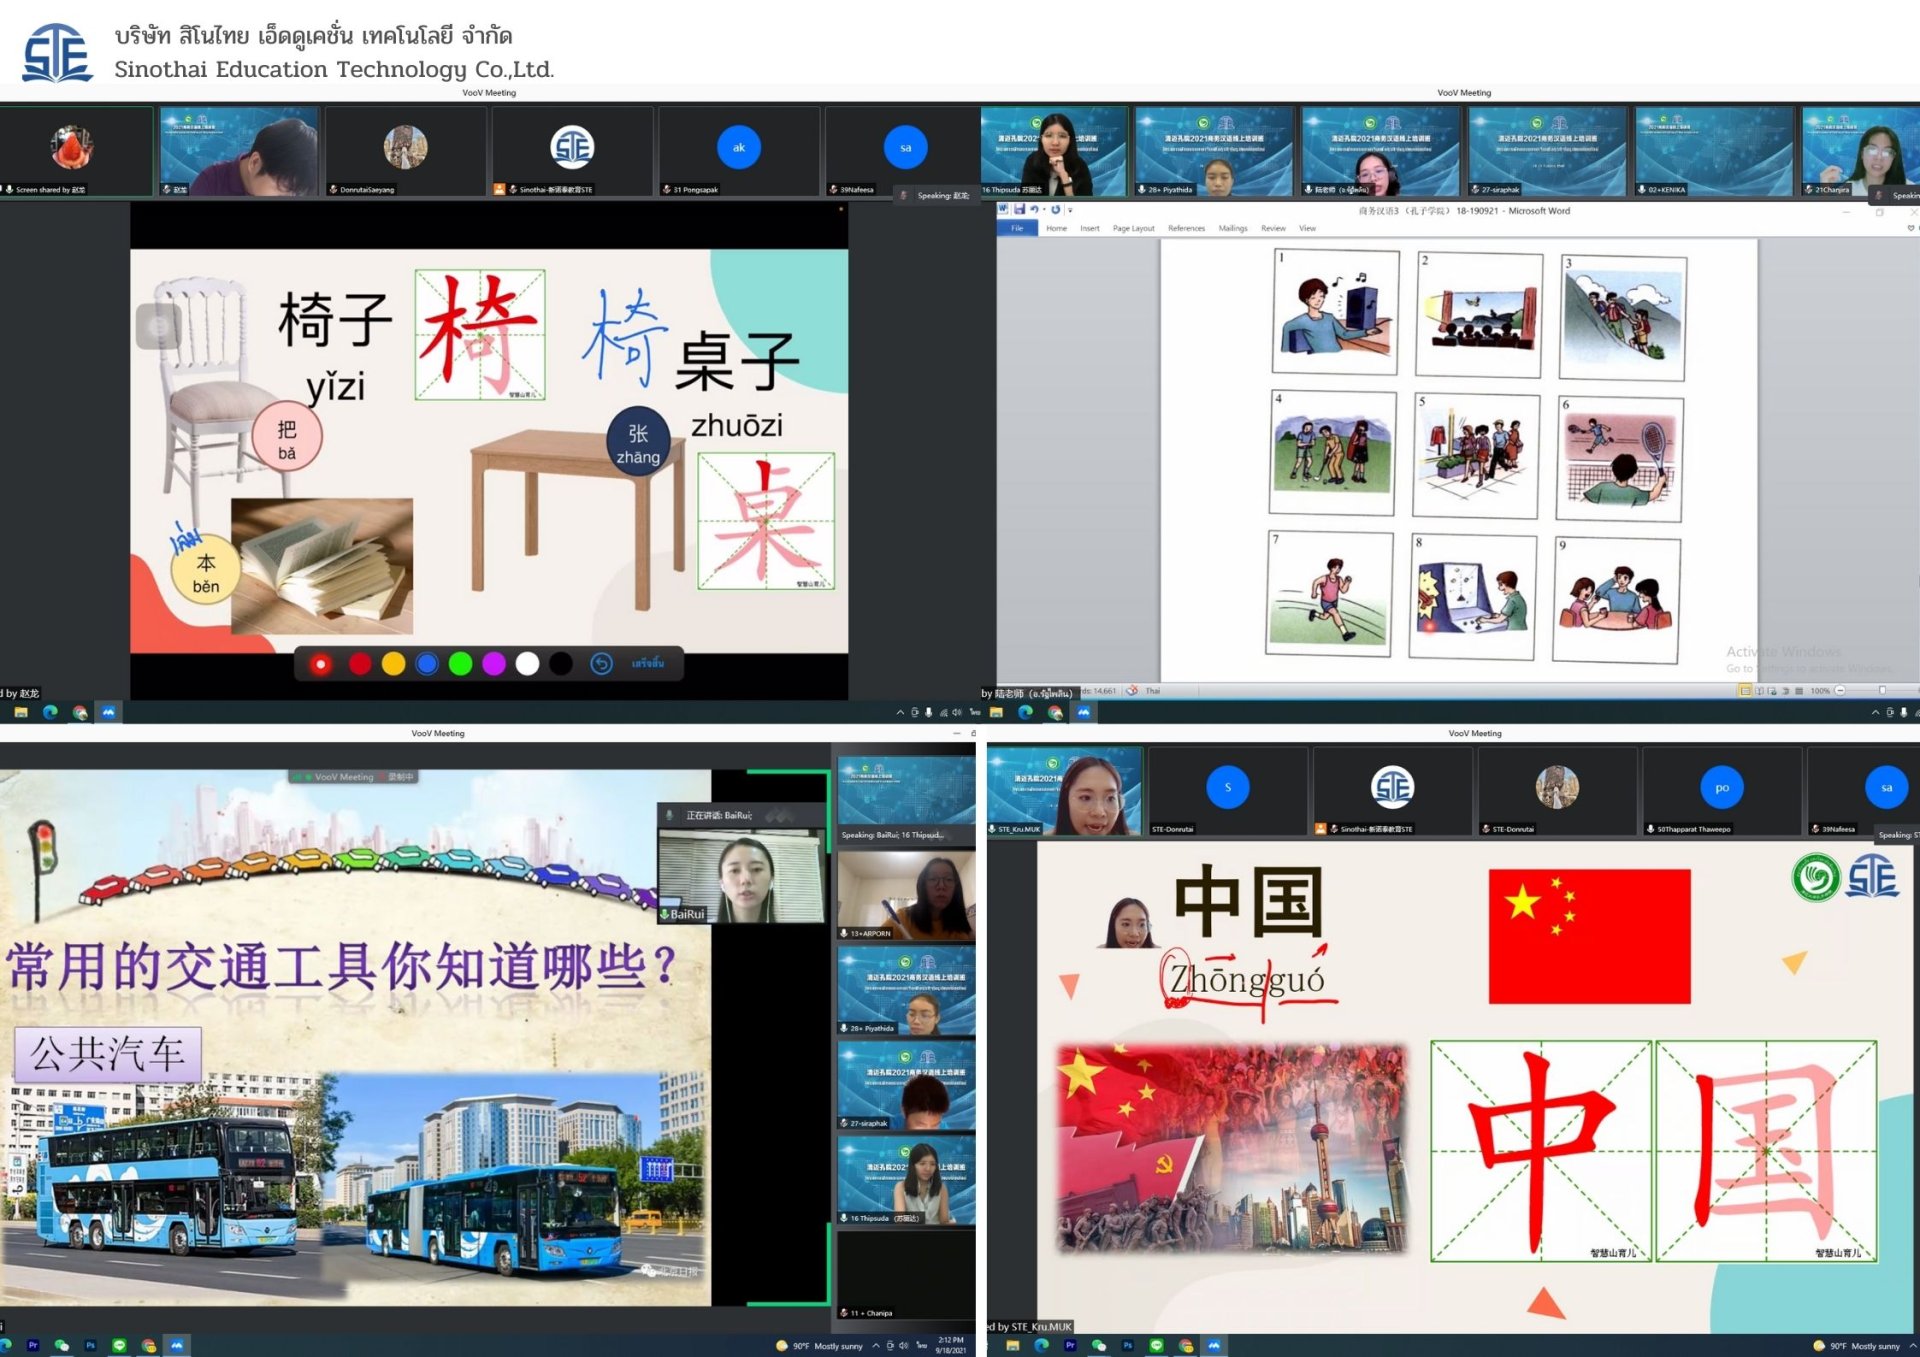Image resolution: width=1920 pixels, height=1357 pixels.
Task: Click the Word zoom slider in status bar
Action: [1882, 691]
